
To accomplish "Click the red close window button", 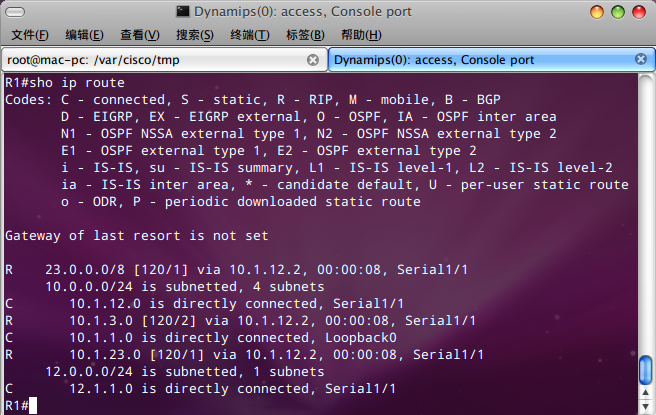I will tap(639, 12).
